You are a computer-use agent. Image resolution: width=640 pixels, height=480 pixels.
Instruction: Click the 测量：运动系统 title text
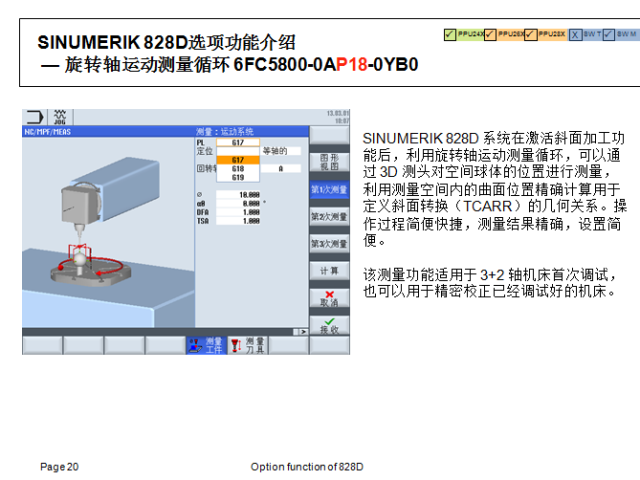[225, 131]
